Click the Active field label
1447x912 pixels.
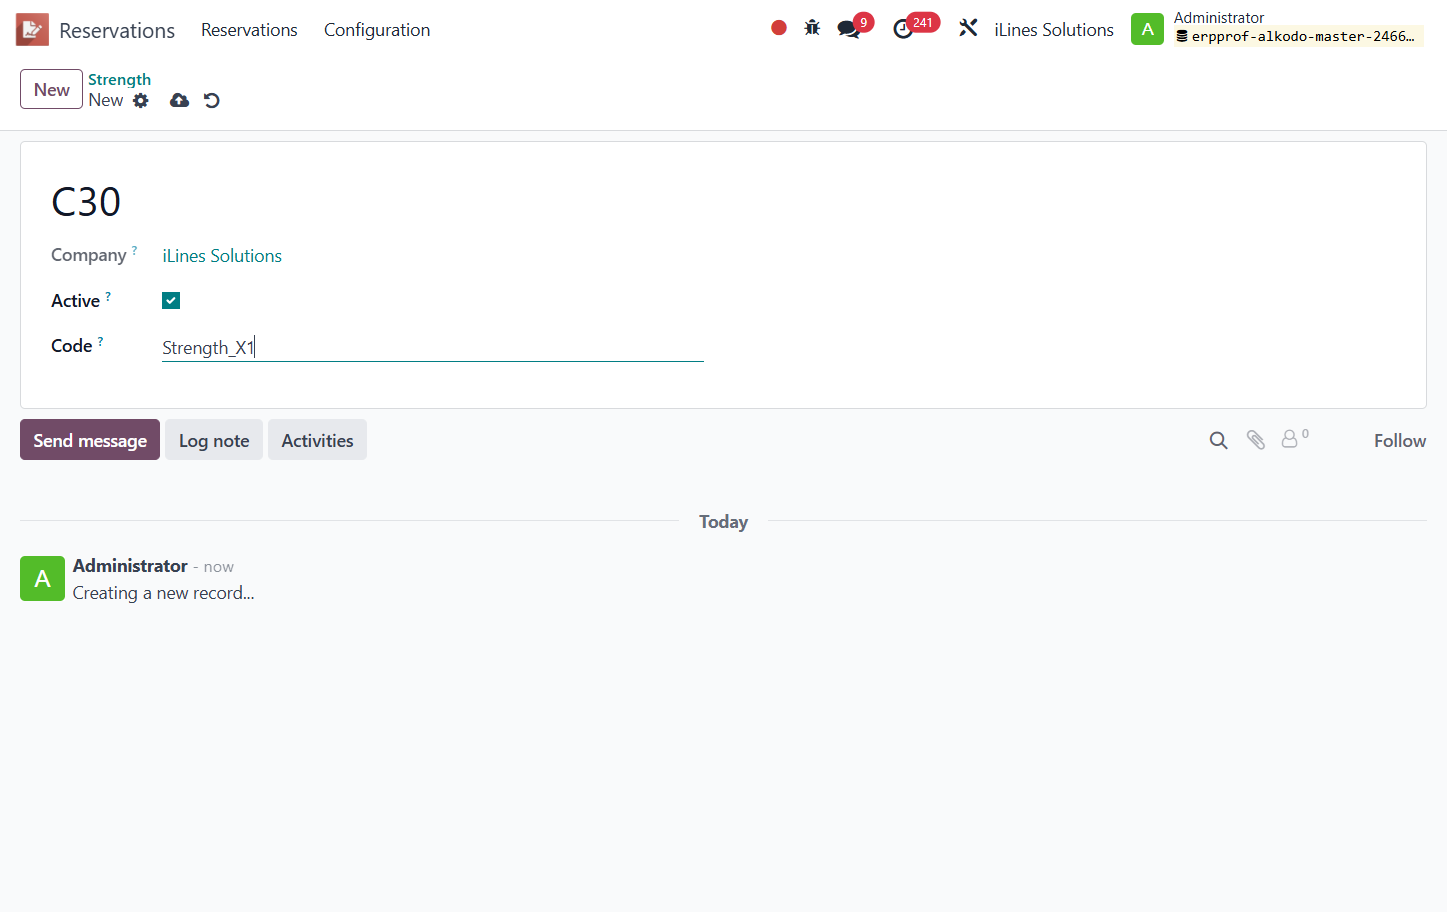[x=75, y=301]
